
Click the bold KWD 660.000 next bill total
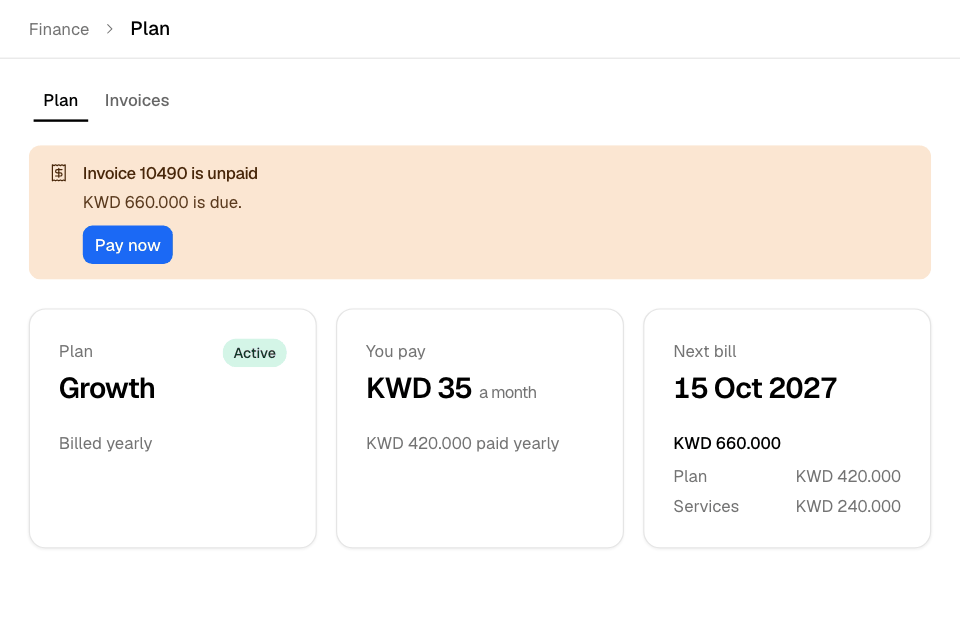(x=727, y=443)
